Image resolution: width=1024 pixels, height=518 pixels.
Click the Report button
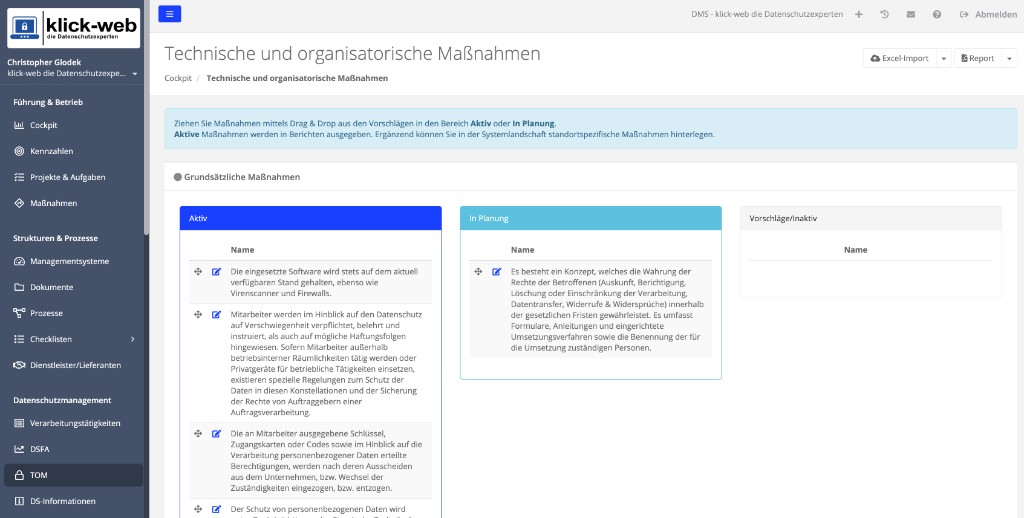978,58
